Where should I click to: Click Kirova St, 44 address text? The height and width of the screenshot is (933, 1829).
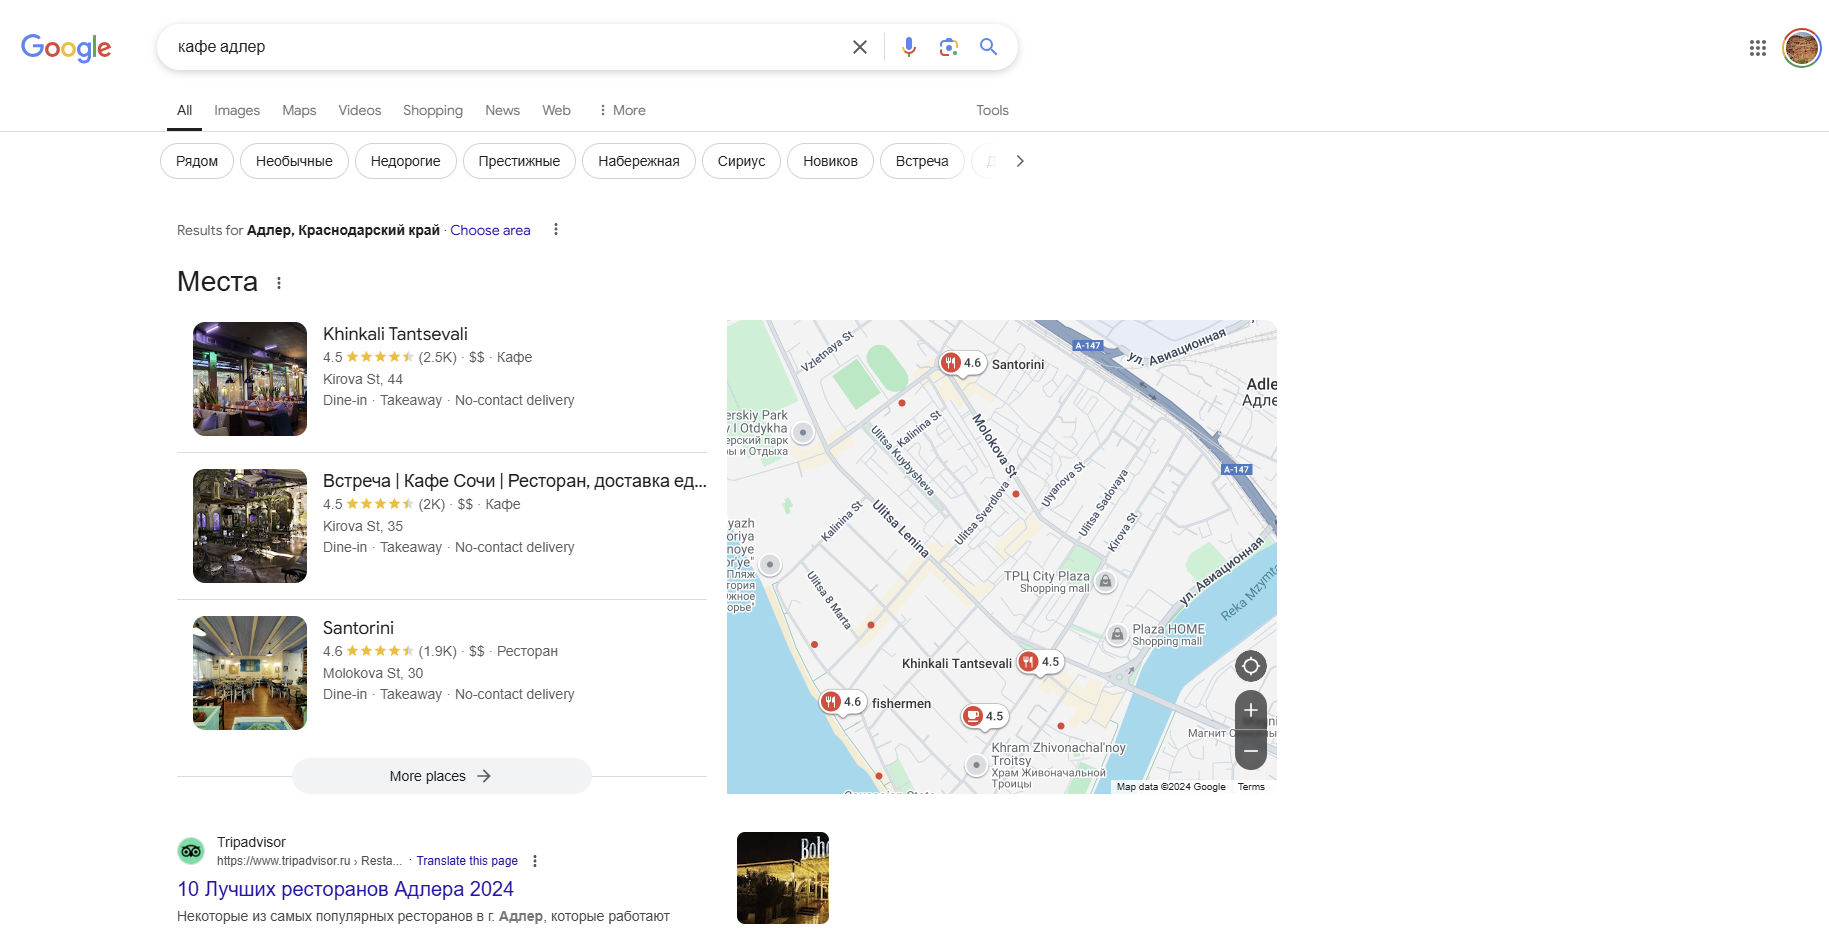363,379
